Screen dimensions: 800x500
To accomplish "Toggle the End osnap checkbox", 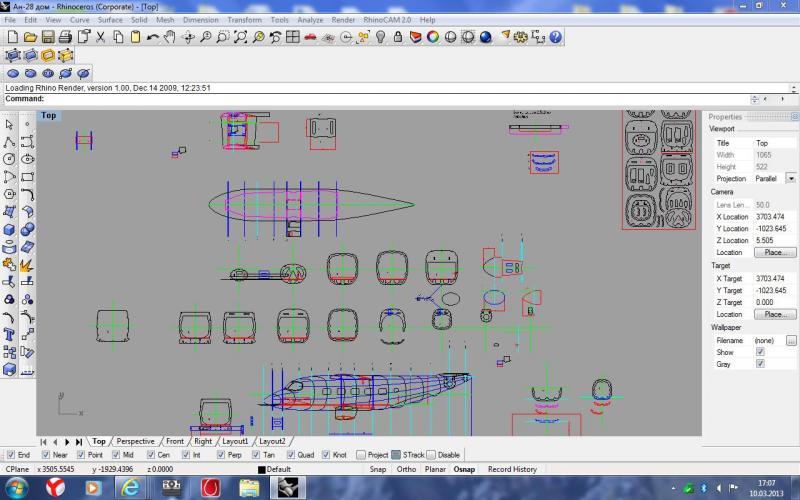I will pos(11,455).
